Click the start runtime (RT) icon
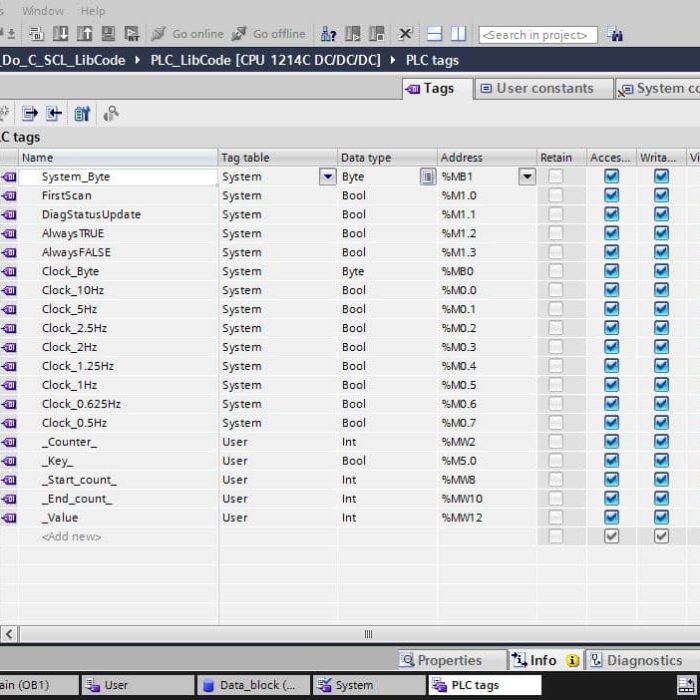Screen dimensions: 700x700 pyautogui.click(x=132, y=34)
